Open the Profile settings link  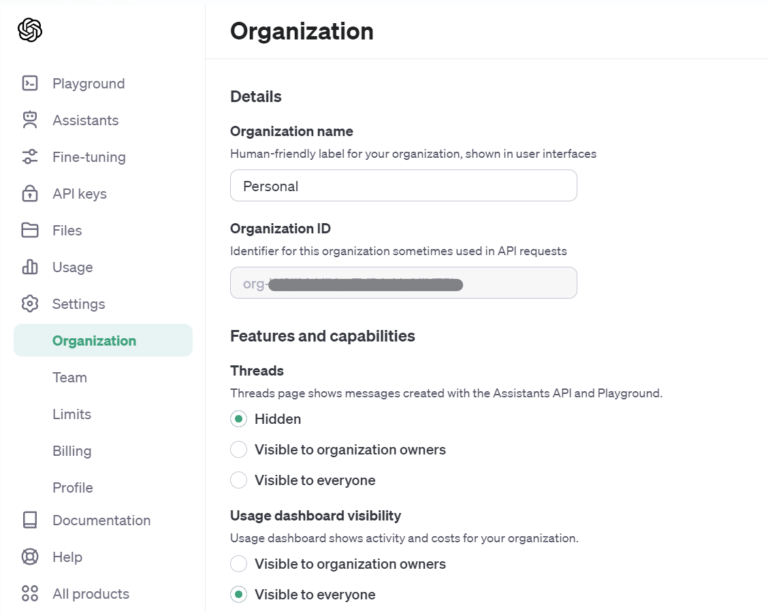point(73,488)
